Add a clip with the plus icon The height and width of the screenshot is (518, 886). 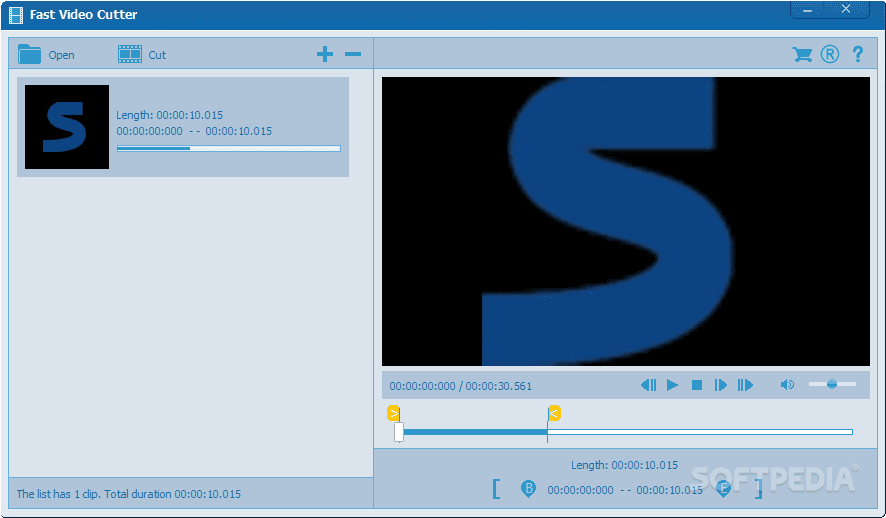point(324,54)
